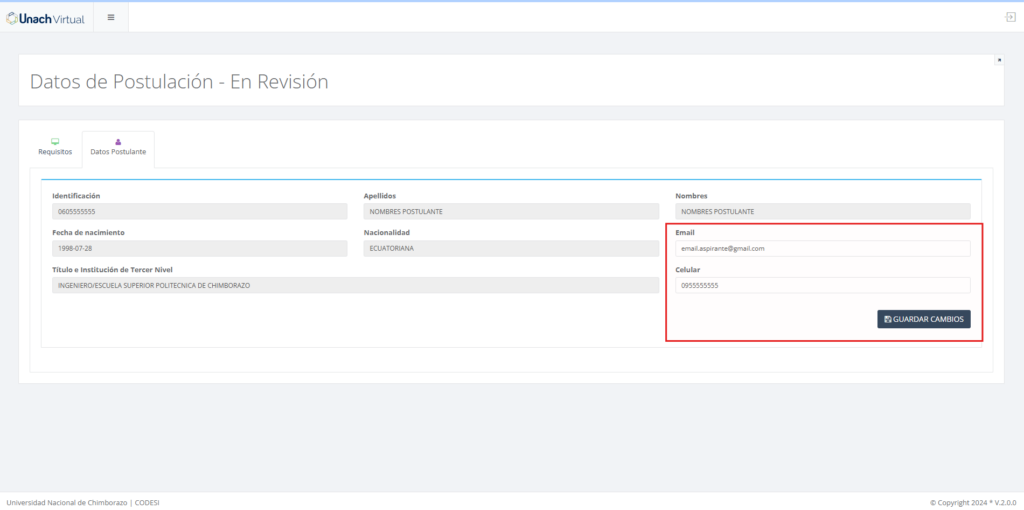The width and height of the screenshot is (1024, 510).
Task: Switch to the Requisitos tab
Action: click(x=55, y=152)
